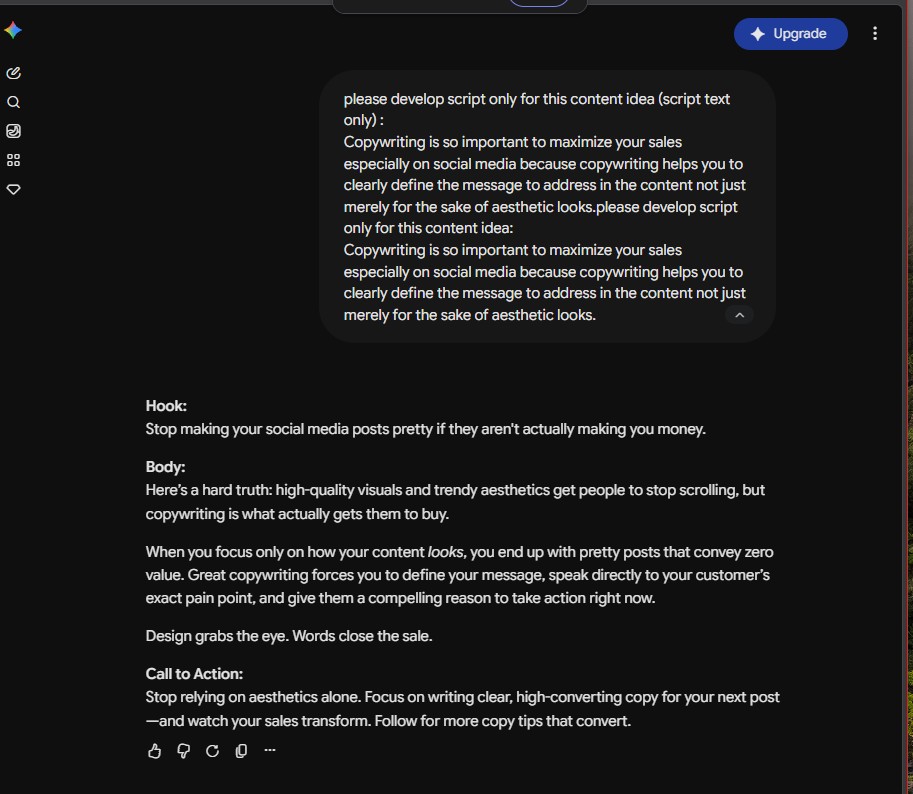913x794 pixels.
Task: Open the banana image icon in the sidebar
Action: click(x=13, y=131)
